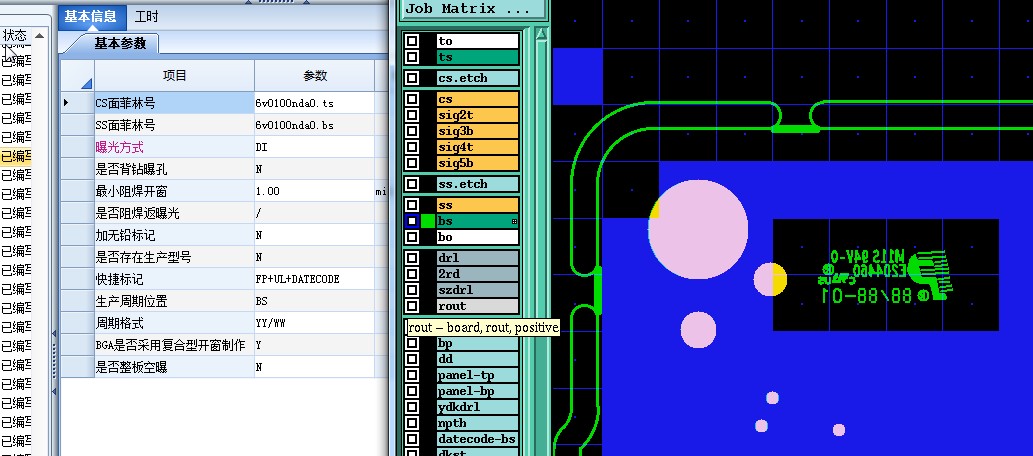The image size is (1033, 456).
Task: Toggle the checkbox for layer cs.etch
Action: (412, 78)
